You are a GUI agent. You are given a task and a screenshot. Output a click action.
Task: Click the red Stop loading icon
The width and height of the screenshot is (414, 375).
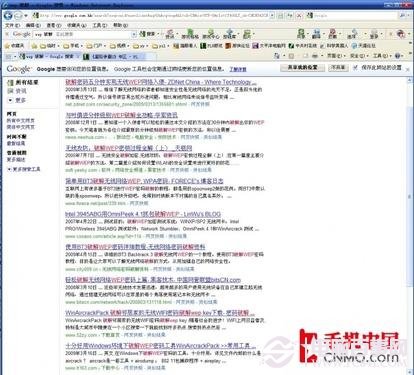299,15
